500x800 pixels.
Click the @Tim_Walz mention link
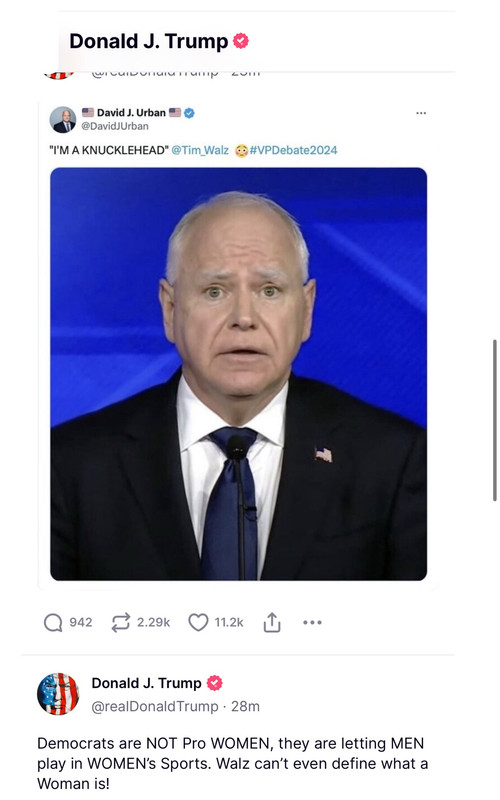coord(200,150)
